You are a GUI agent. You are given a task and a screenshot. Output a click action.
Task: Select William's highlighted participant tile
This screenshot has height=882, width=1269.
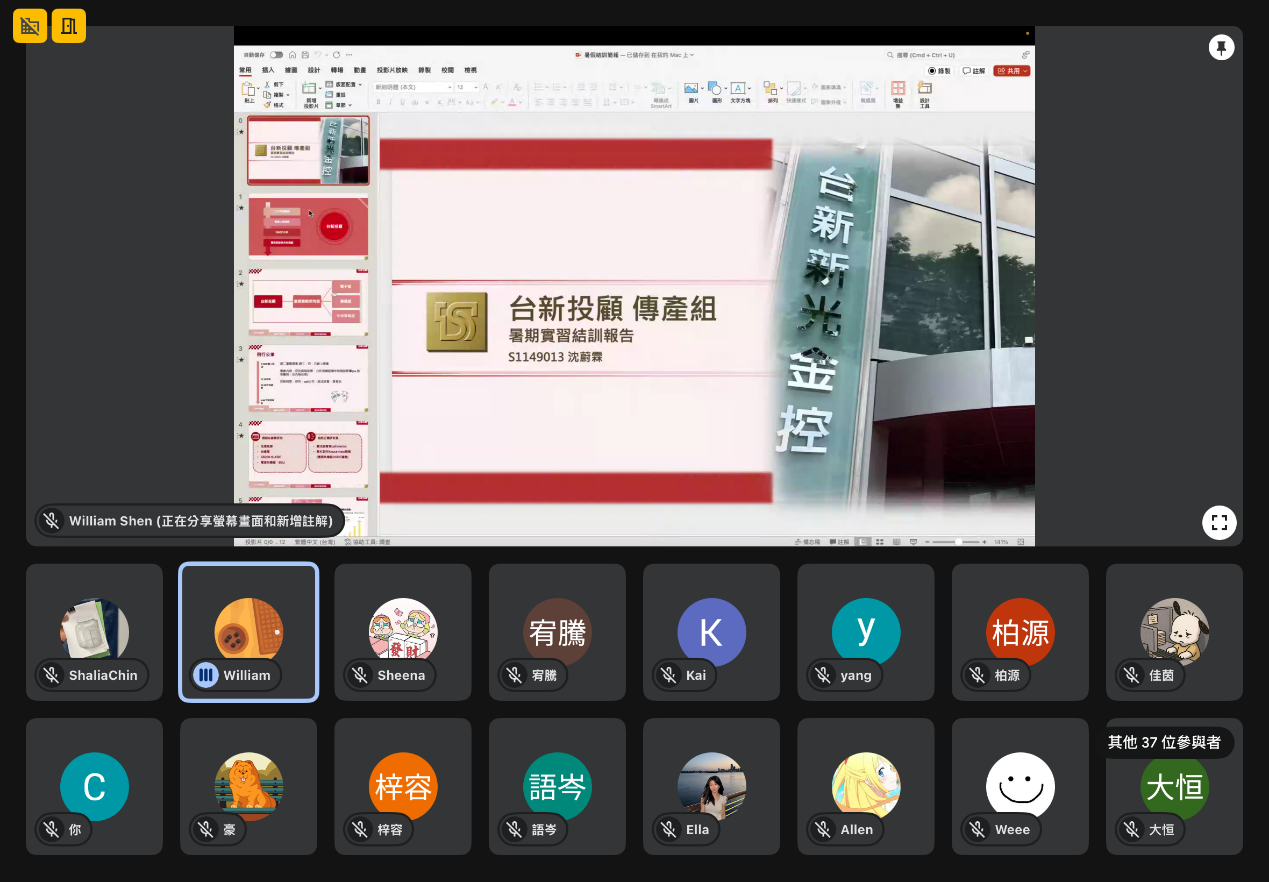tap(249, 632)
